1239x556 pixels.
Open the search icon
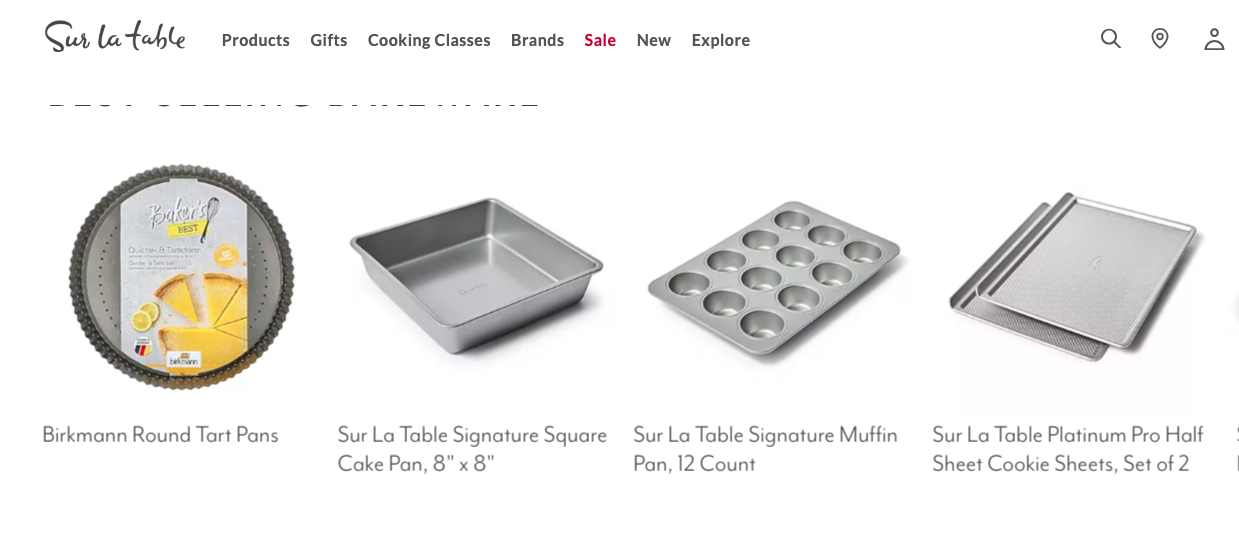pyautogui.click(x=1110, y=39)
